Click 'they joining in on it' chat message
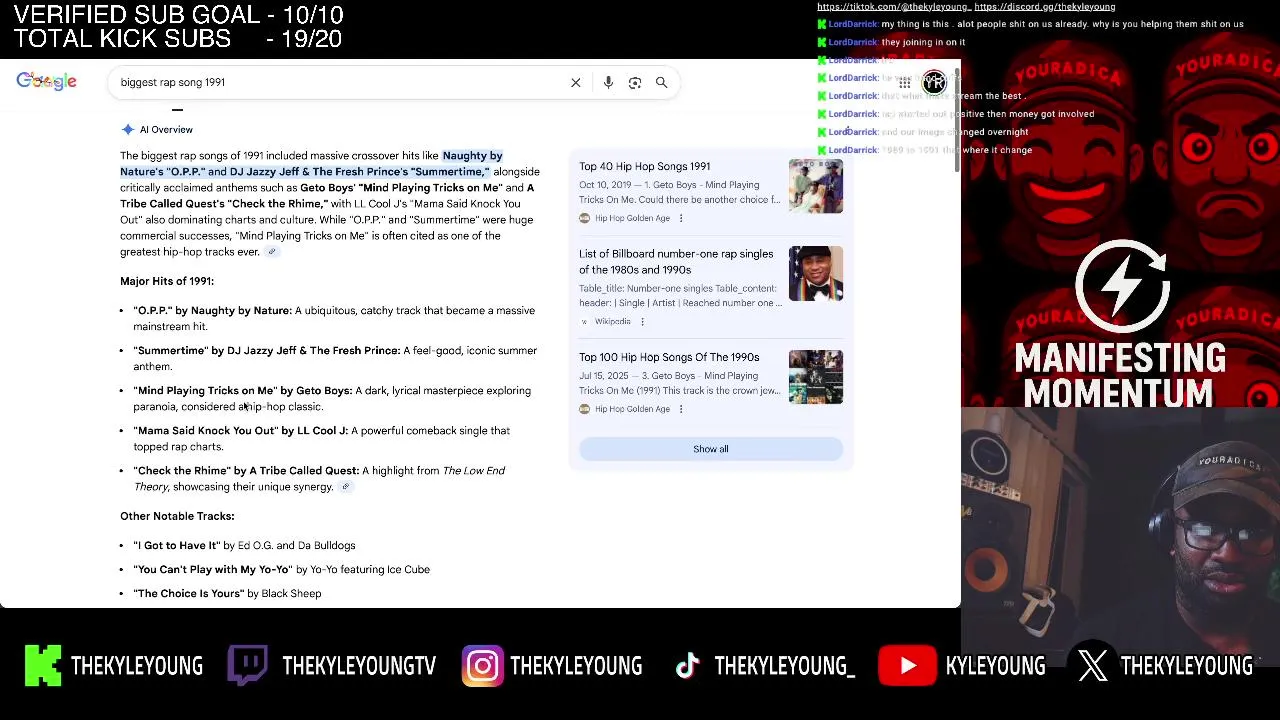 (x=923, y=42)
